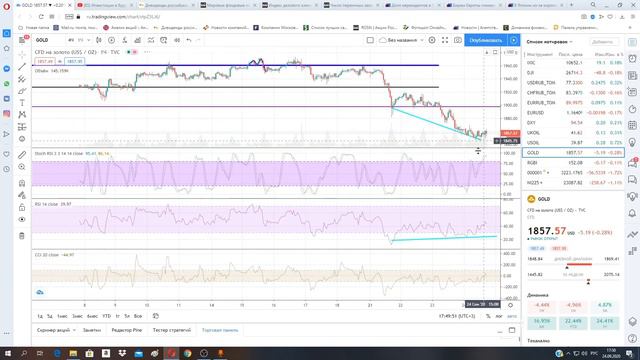
Task: Open the Заметки notes tab
Action: coord(92,330)
